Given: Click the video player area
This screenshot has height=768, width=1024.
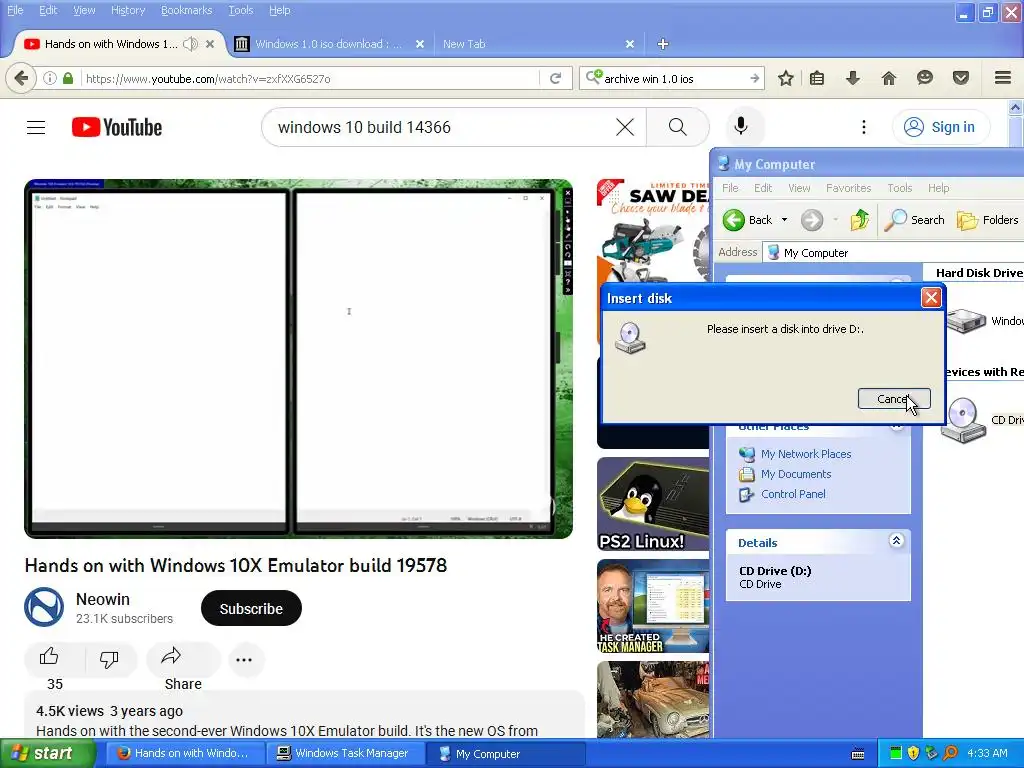Looking at the screenshot, I should (x=298, y=359).
